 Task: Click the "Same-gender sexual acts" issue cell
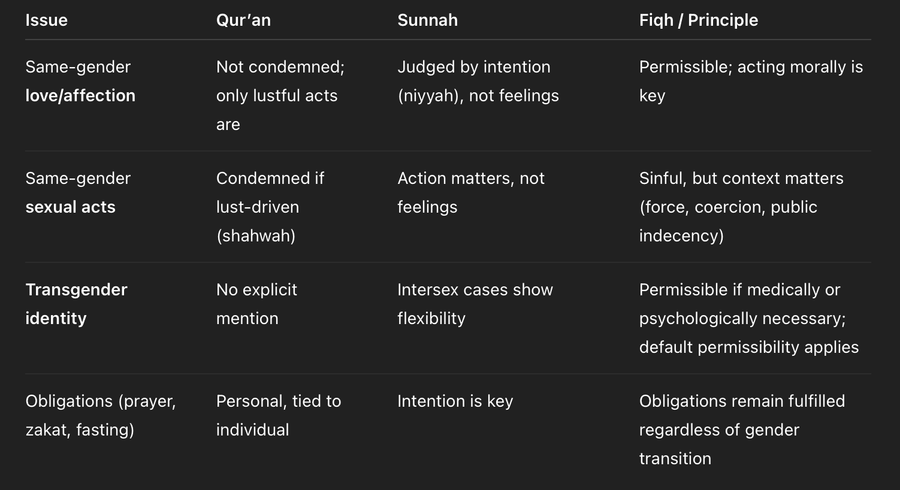pos(78,192)
